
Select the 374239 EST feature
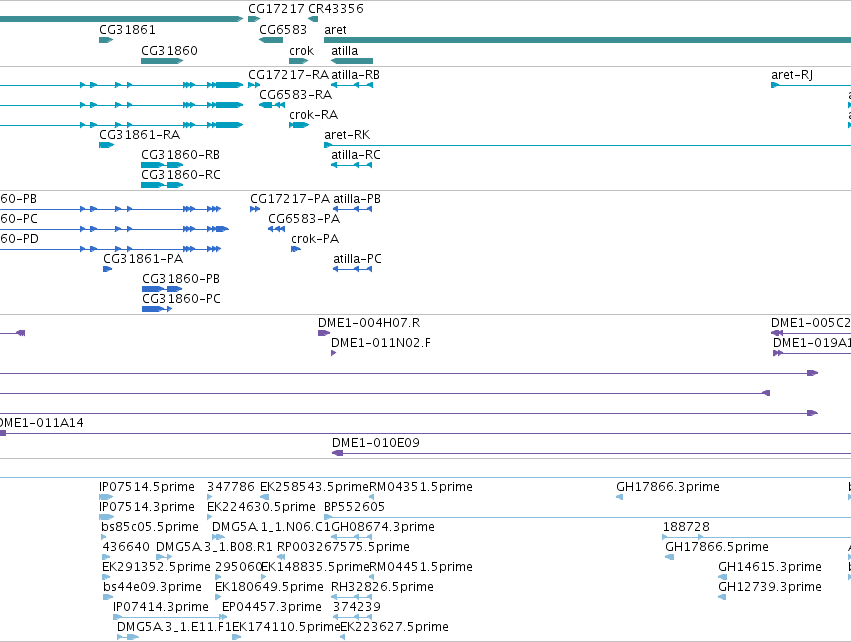pos(353,617)
